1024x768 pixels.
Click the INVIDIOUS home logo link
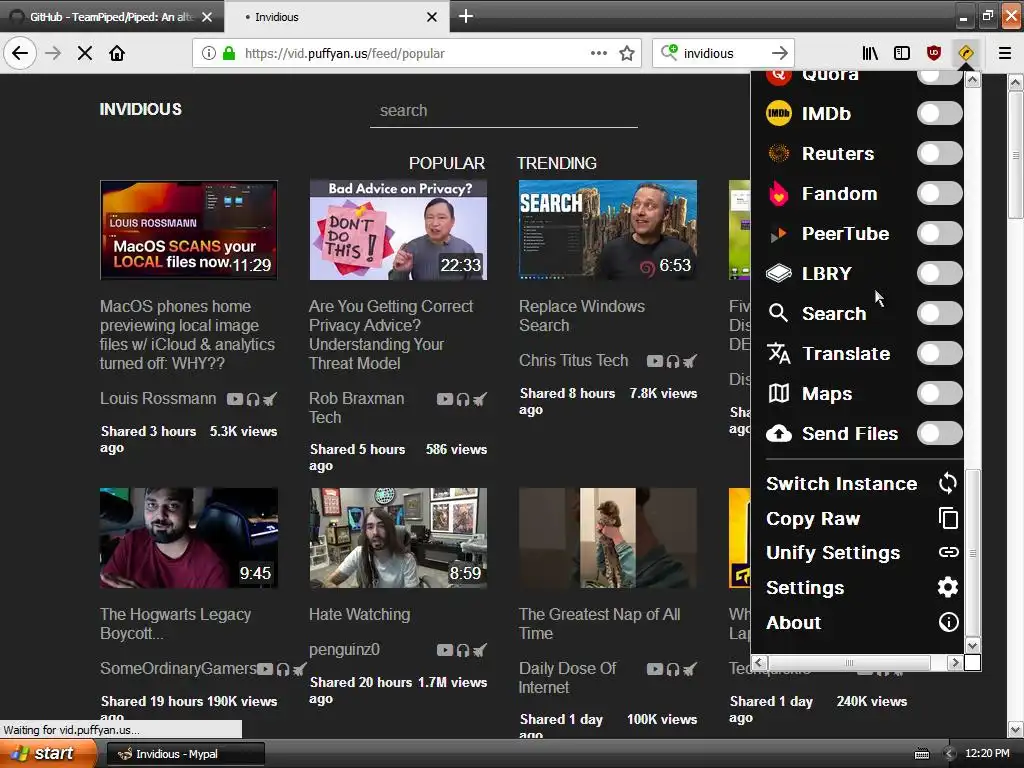140,109
